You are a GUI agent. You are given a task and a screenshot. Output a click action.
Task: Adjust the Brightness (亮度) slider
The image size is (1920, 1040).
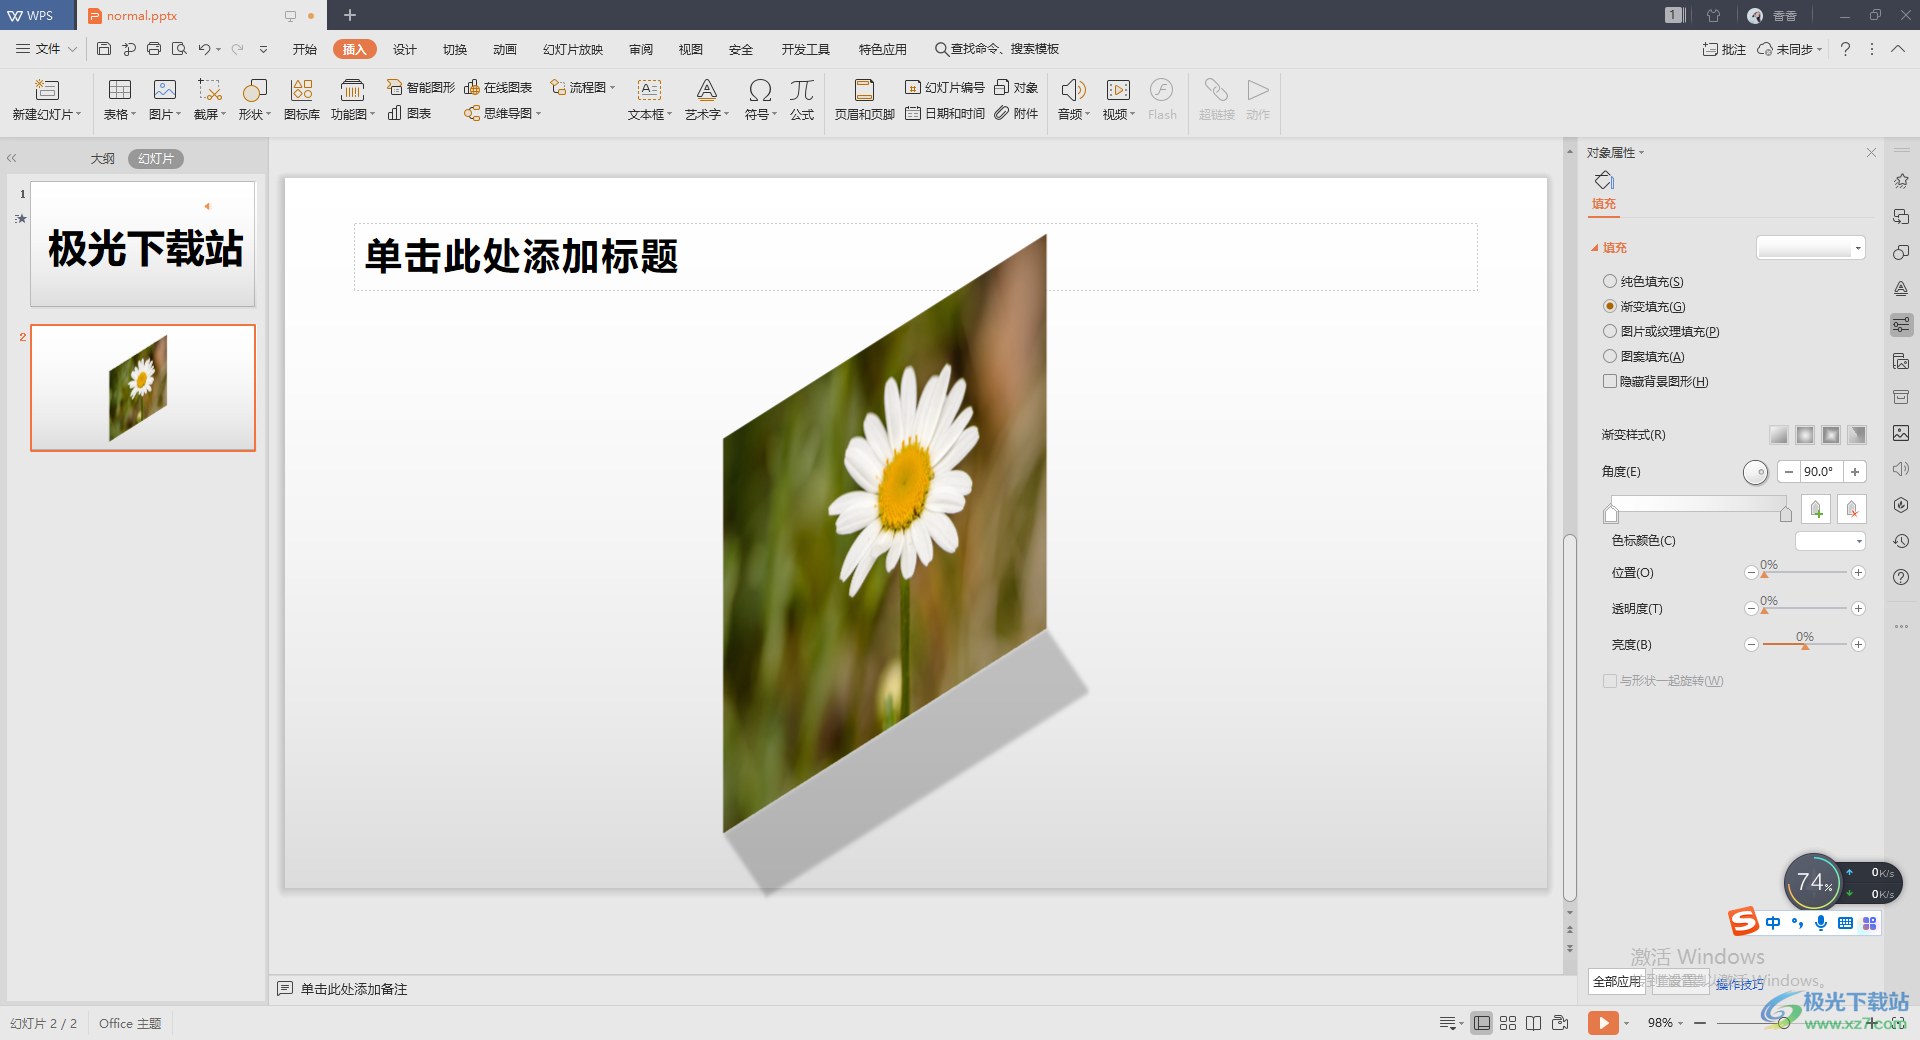1804,645
